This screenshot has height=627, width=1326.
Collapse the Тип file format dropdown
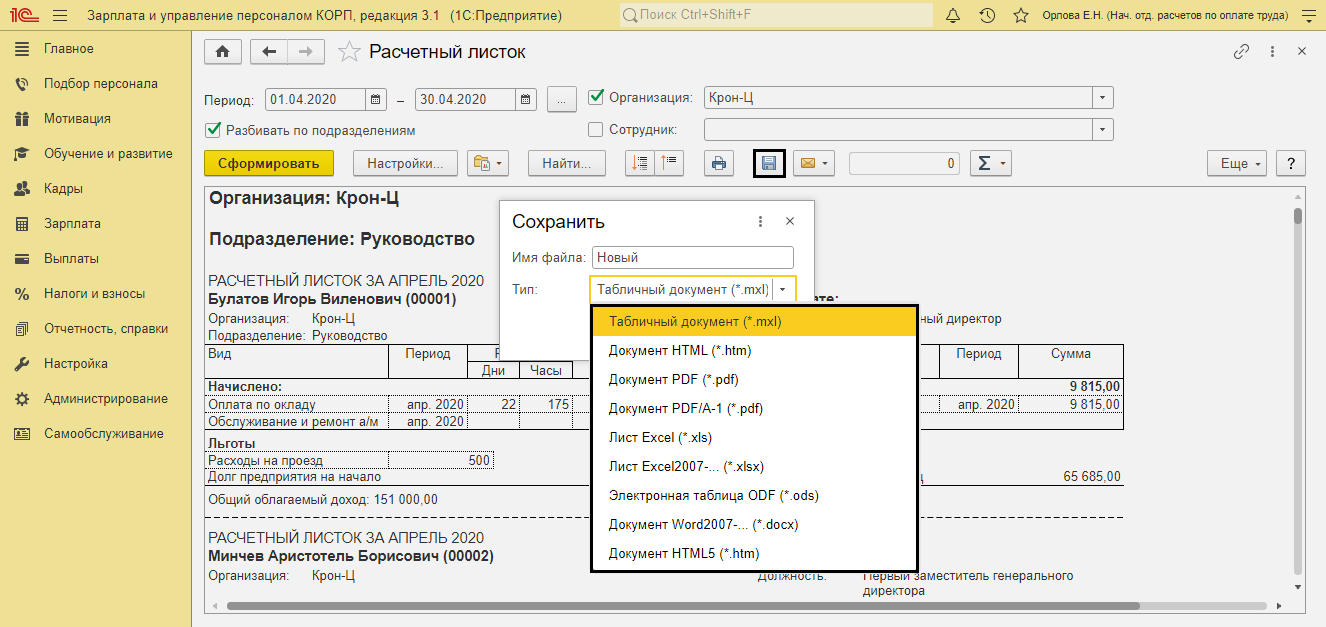coord(783,289)
